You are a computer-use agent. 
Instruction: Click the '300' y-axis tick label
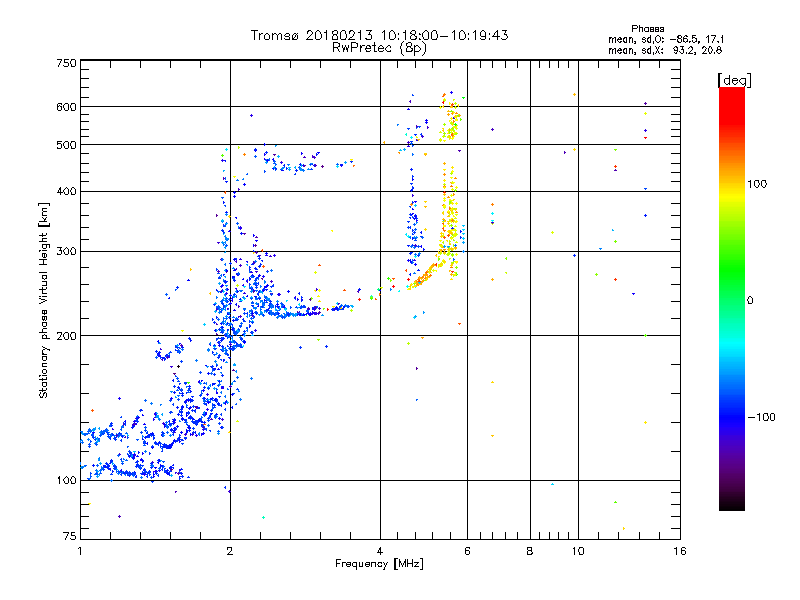coord(66,252)
